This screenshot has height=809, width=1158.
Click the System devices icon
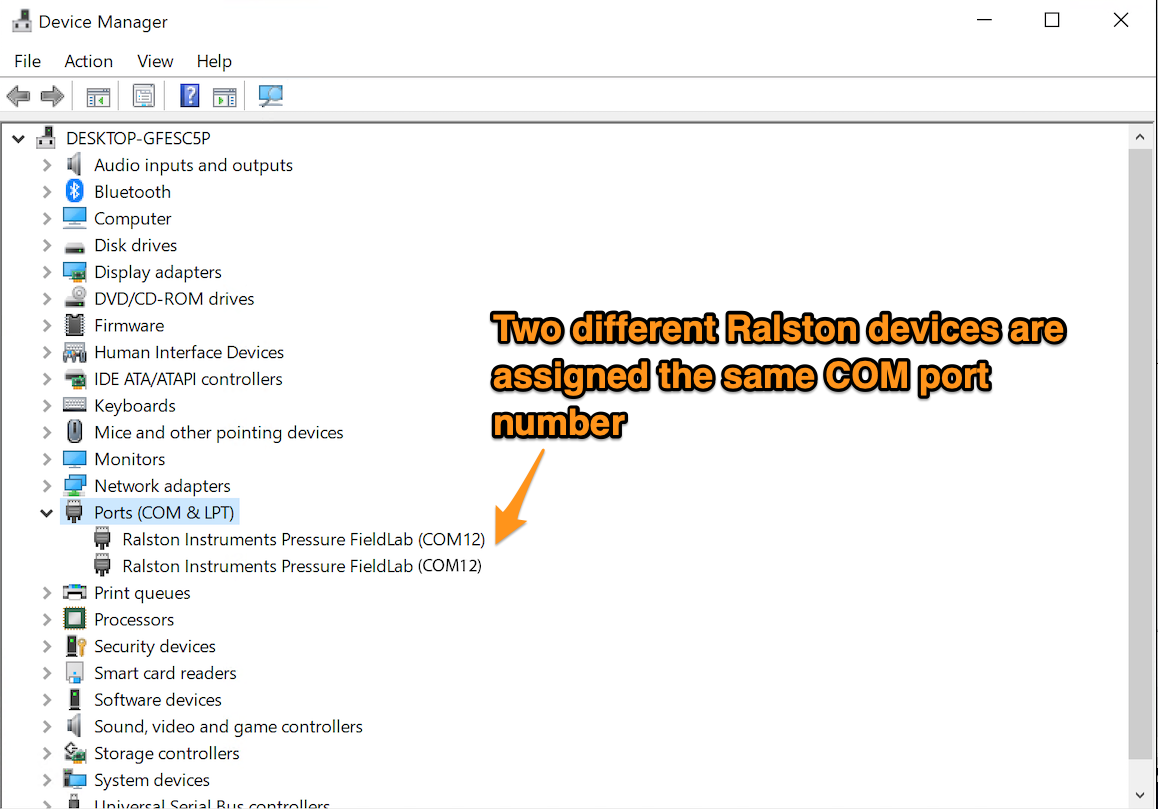click(x=75, y=779)
